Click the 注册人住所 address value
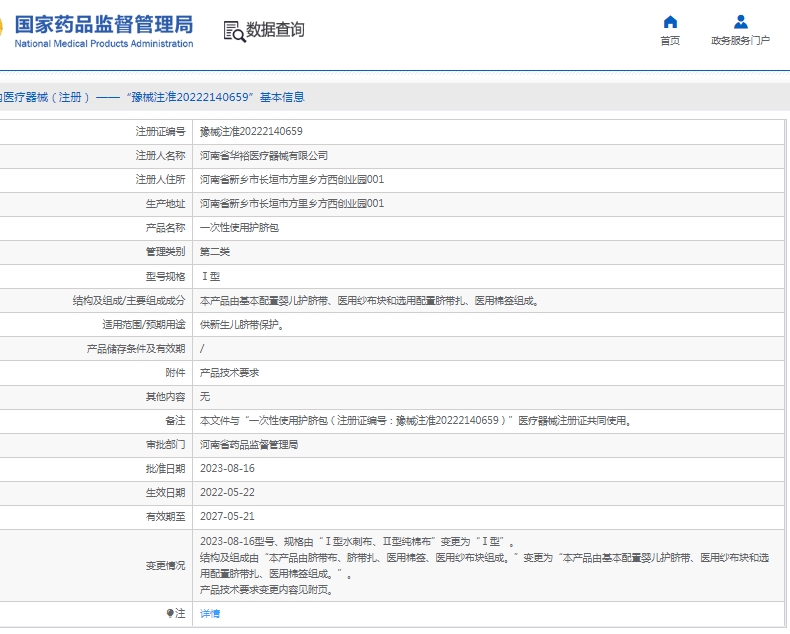 tap(292, 179)
